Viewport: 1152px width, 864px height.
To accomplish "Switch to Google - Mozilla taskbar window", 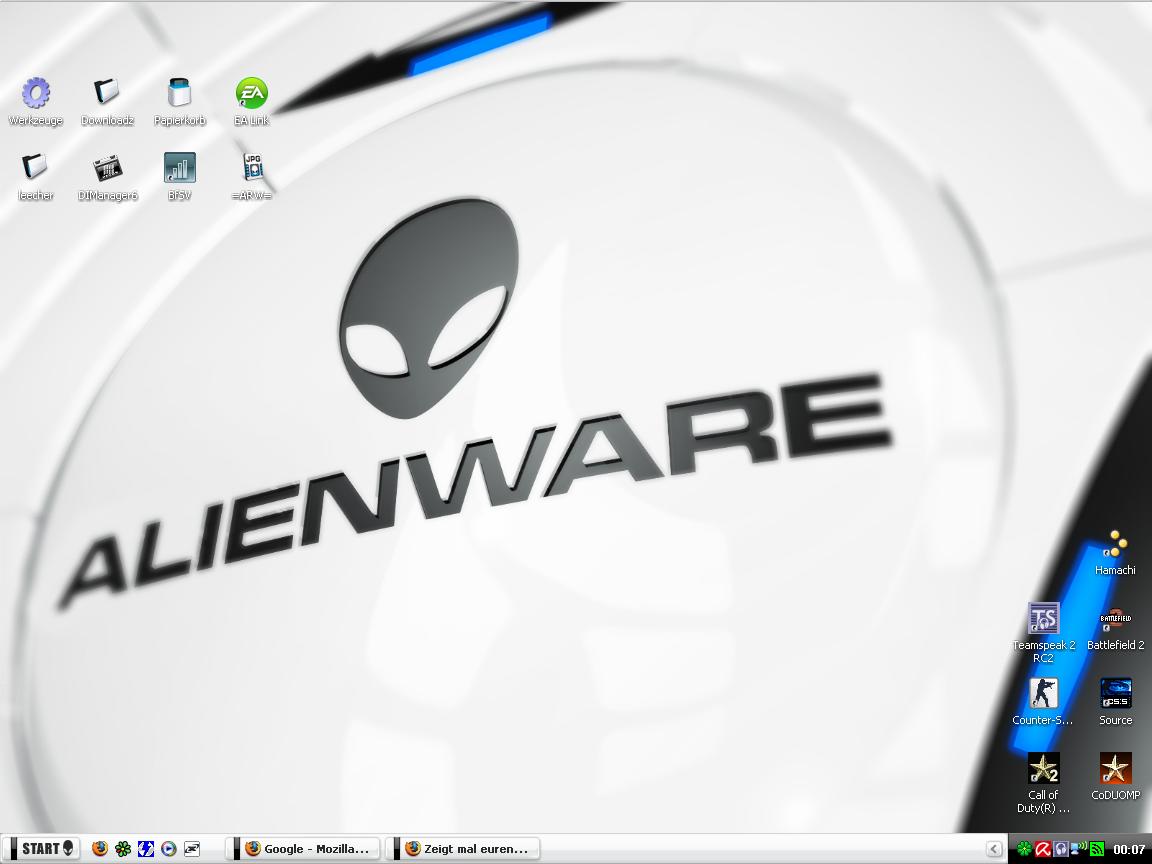I will pos(305,849).
